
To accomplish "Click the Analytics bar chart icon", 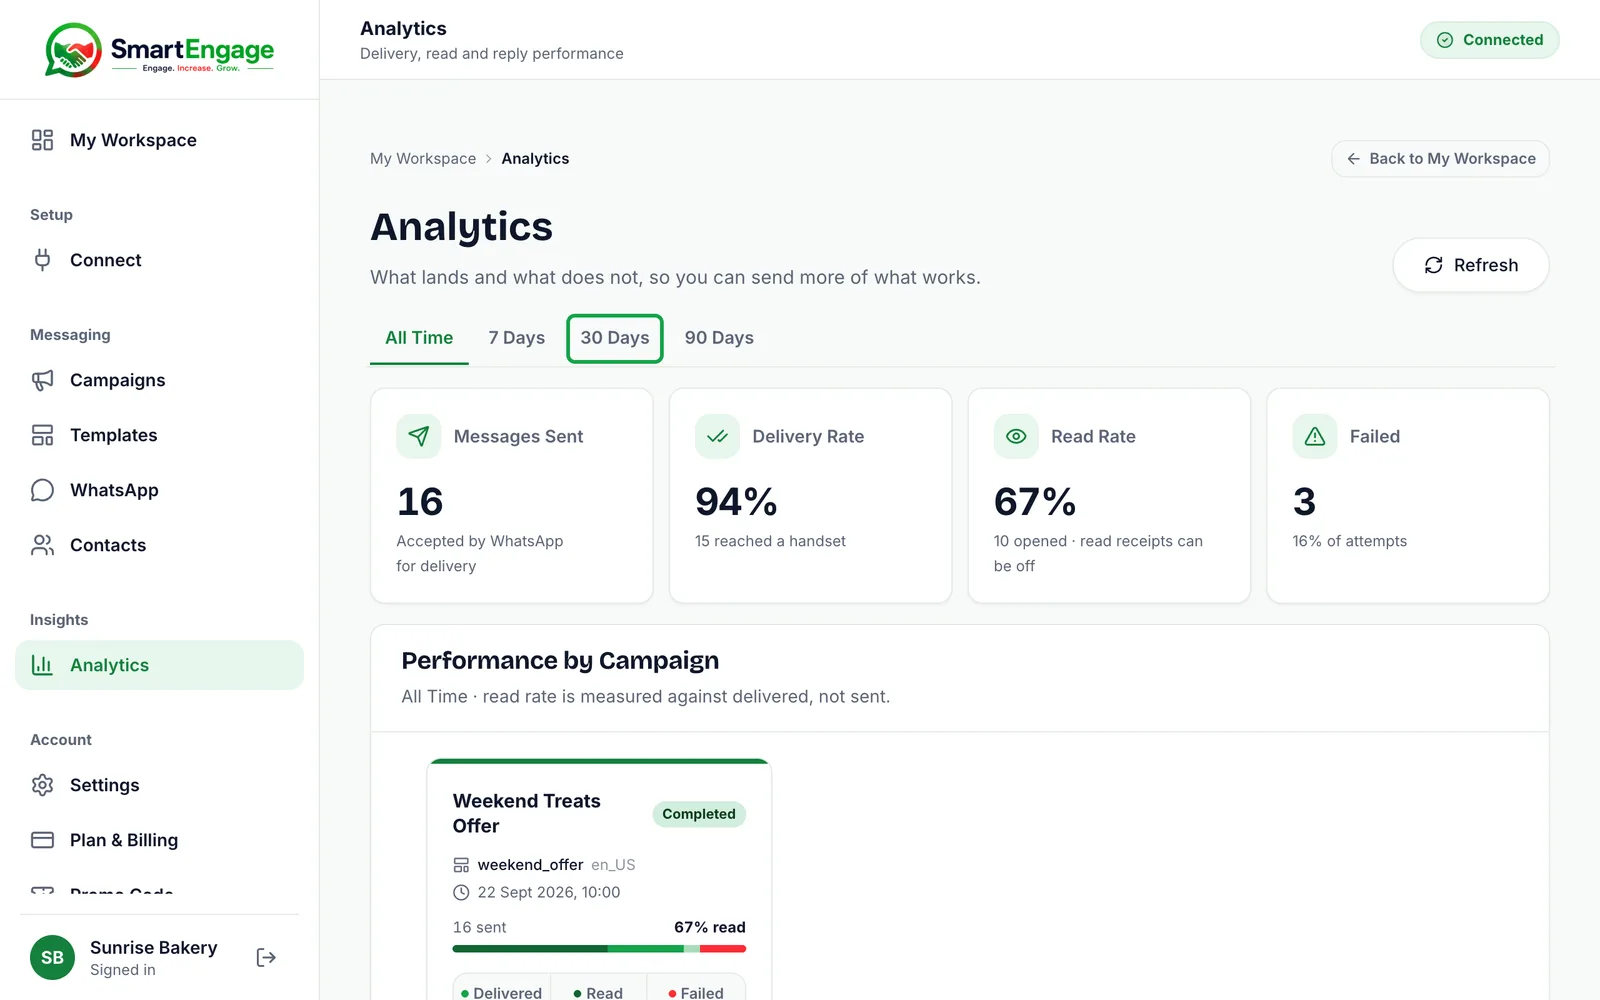I will click(x=42, y=665).
